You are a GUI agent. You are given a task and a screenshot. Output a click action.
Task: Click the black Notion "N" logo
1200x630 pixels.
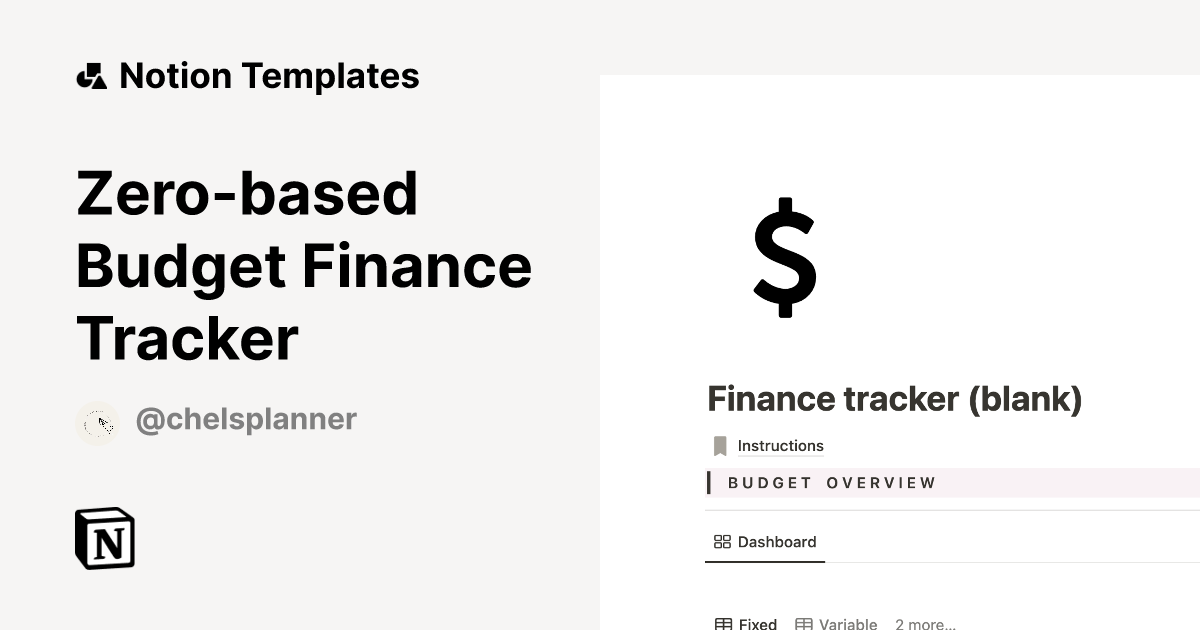(x=106, y=538)
